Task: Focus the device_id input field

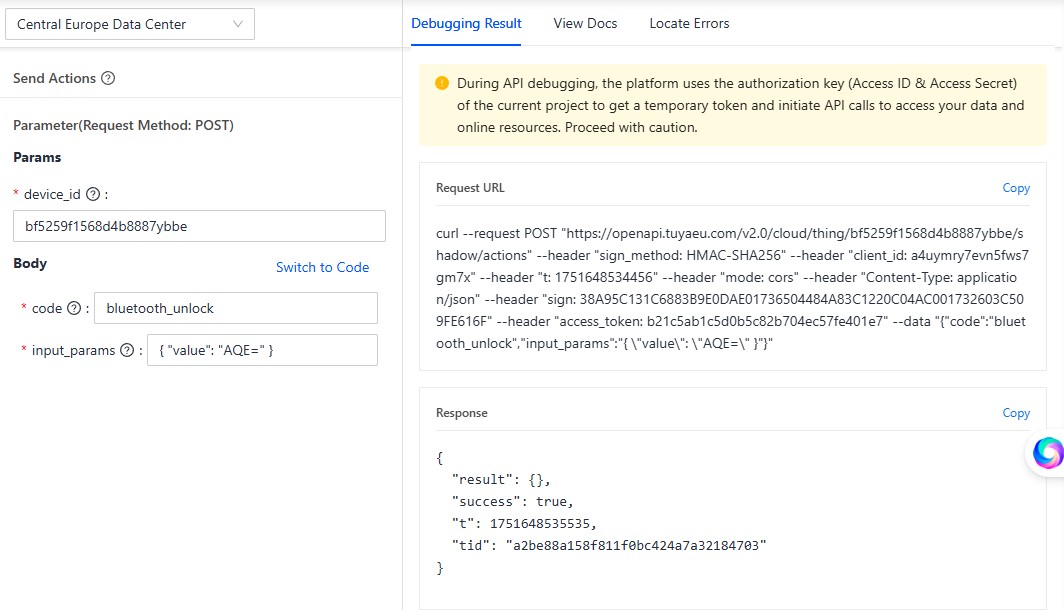Action: [x=200, y=226]
